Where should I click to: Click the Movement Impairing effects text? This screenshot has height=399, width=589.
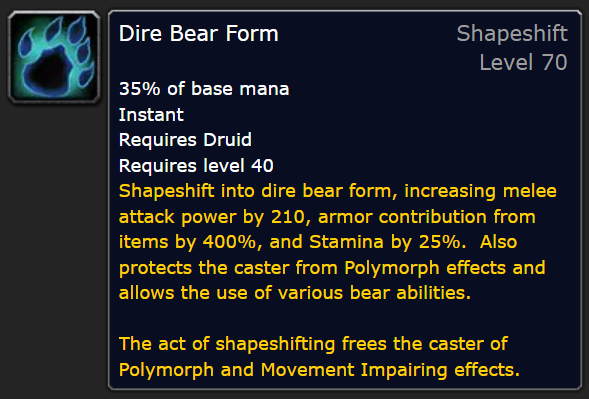tap(390, 370)
